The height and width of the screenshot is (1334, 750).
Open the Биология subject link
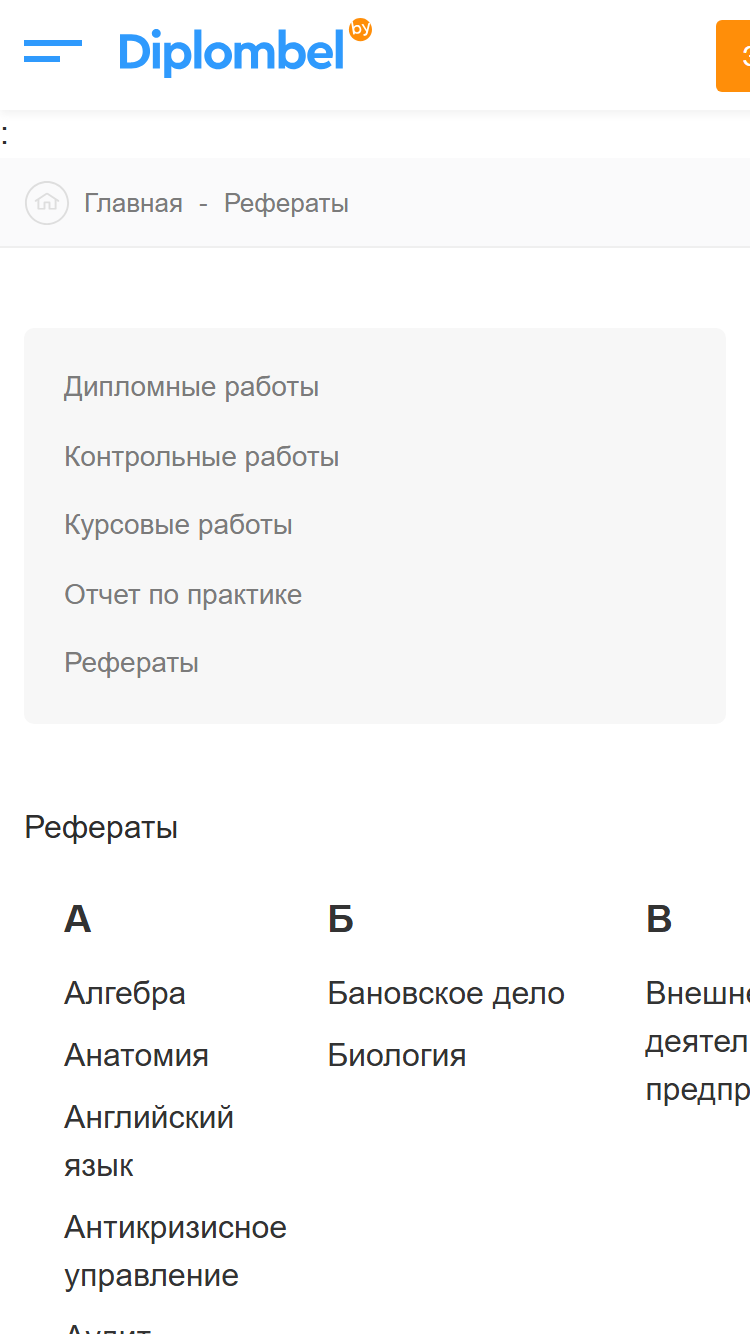click(x=397, y=1055)
